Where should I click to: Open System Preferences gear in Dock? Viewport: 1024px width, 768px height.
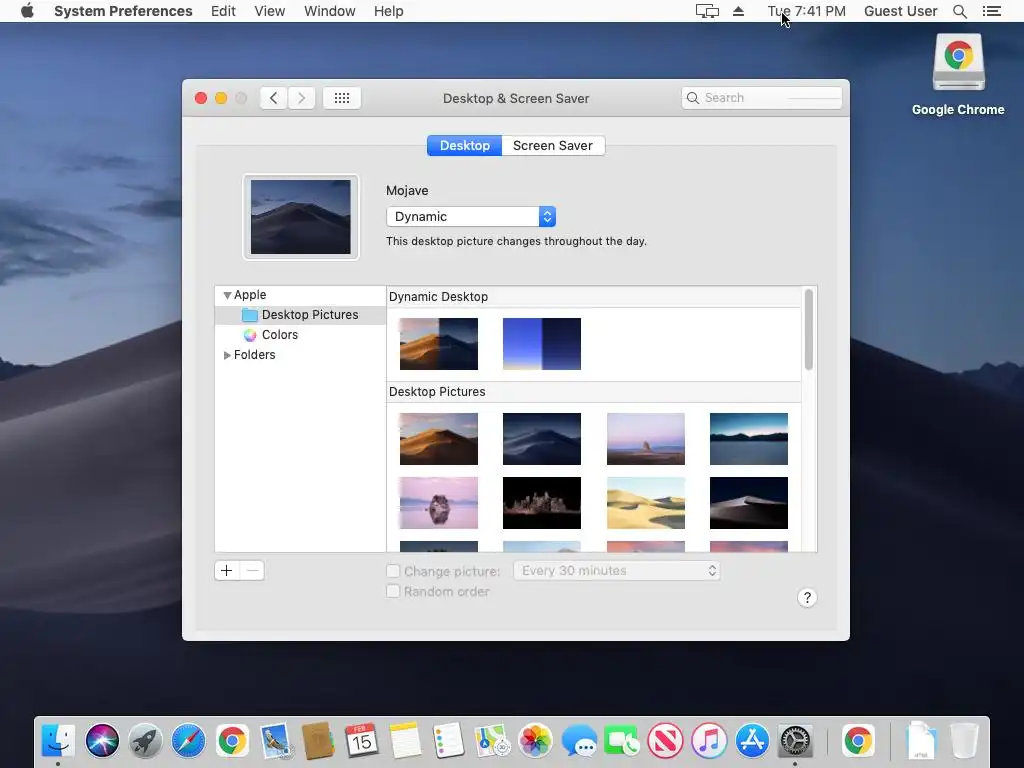click(795, 741)
